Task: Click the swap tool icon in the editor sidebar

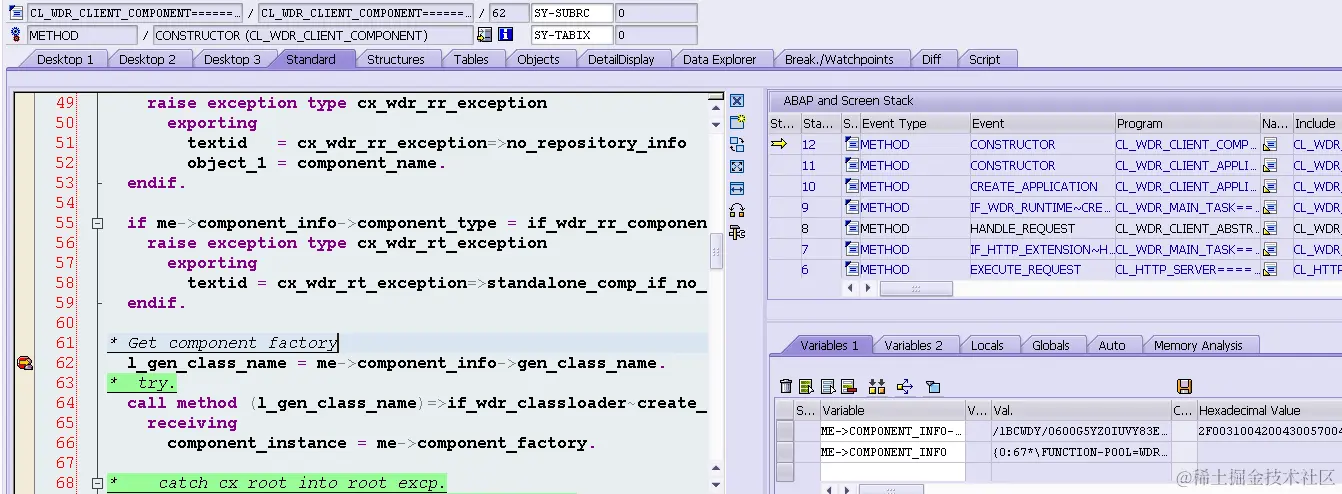Action: point(737,144)
